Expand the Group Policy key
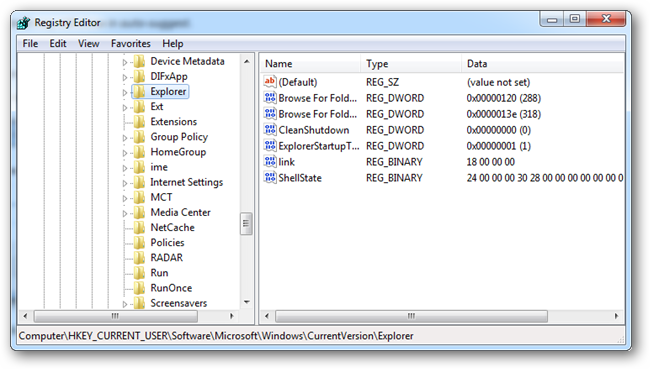Screen dimensions: 650x369 tap(125, 138)
